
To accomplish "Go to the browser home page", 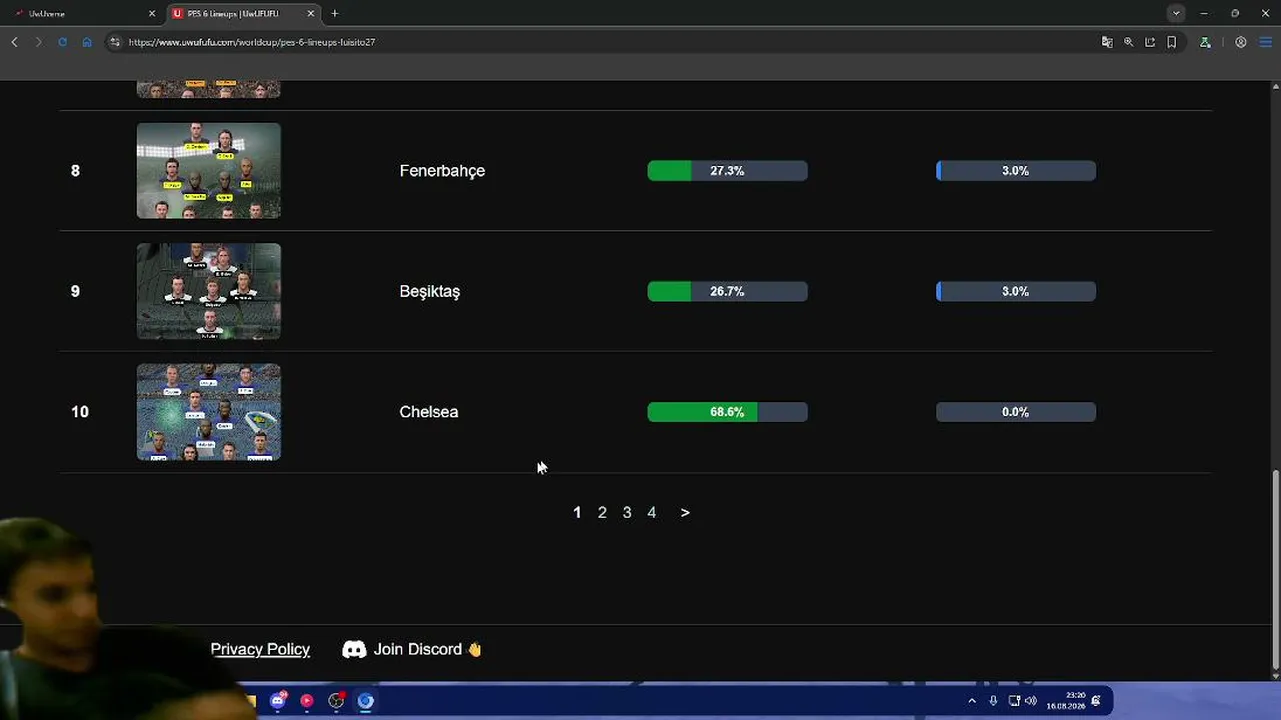I will 87,42.
